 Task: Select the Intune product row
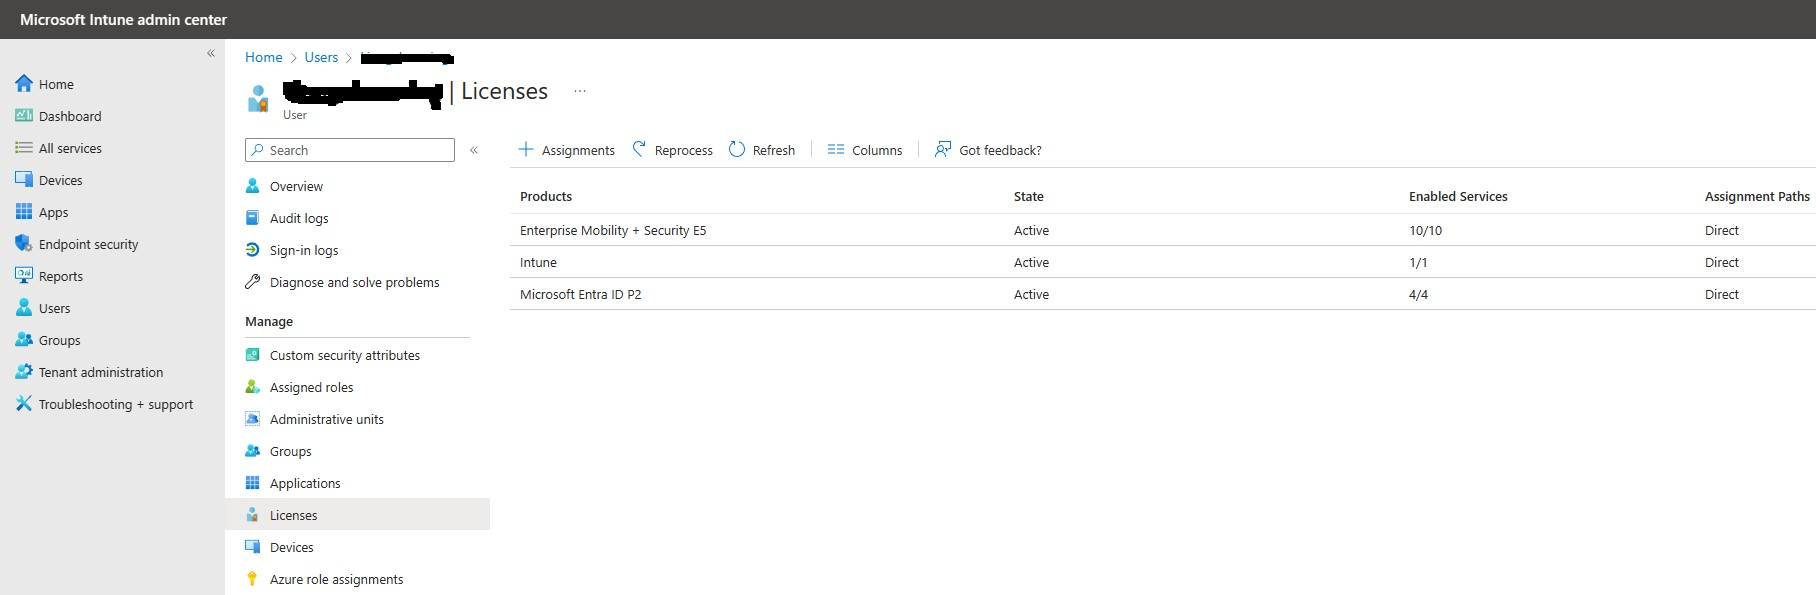click(x=1163, y=262)
